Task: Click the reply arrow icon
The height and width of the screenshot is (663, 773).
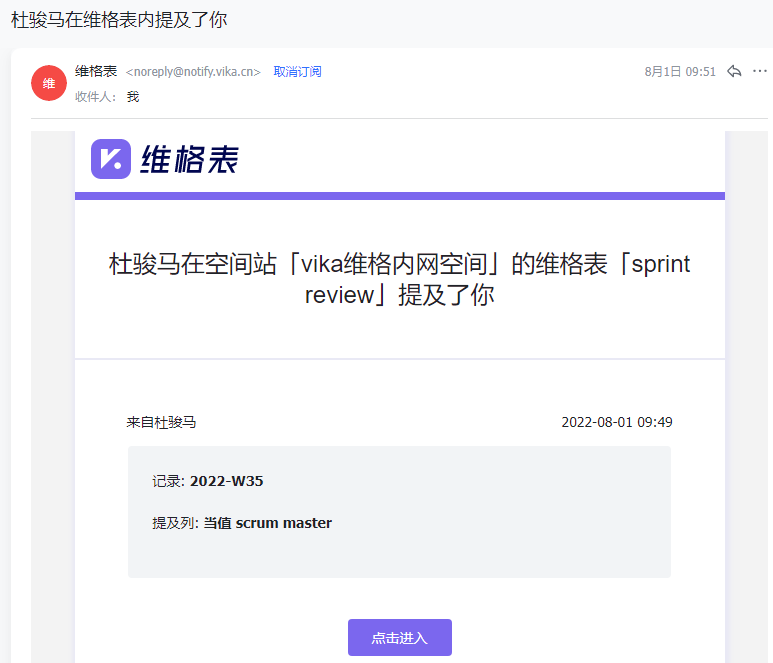Action: [734, 71]
